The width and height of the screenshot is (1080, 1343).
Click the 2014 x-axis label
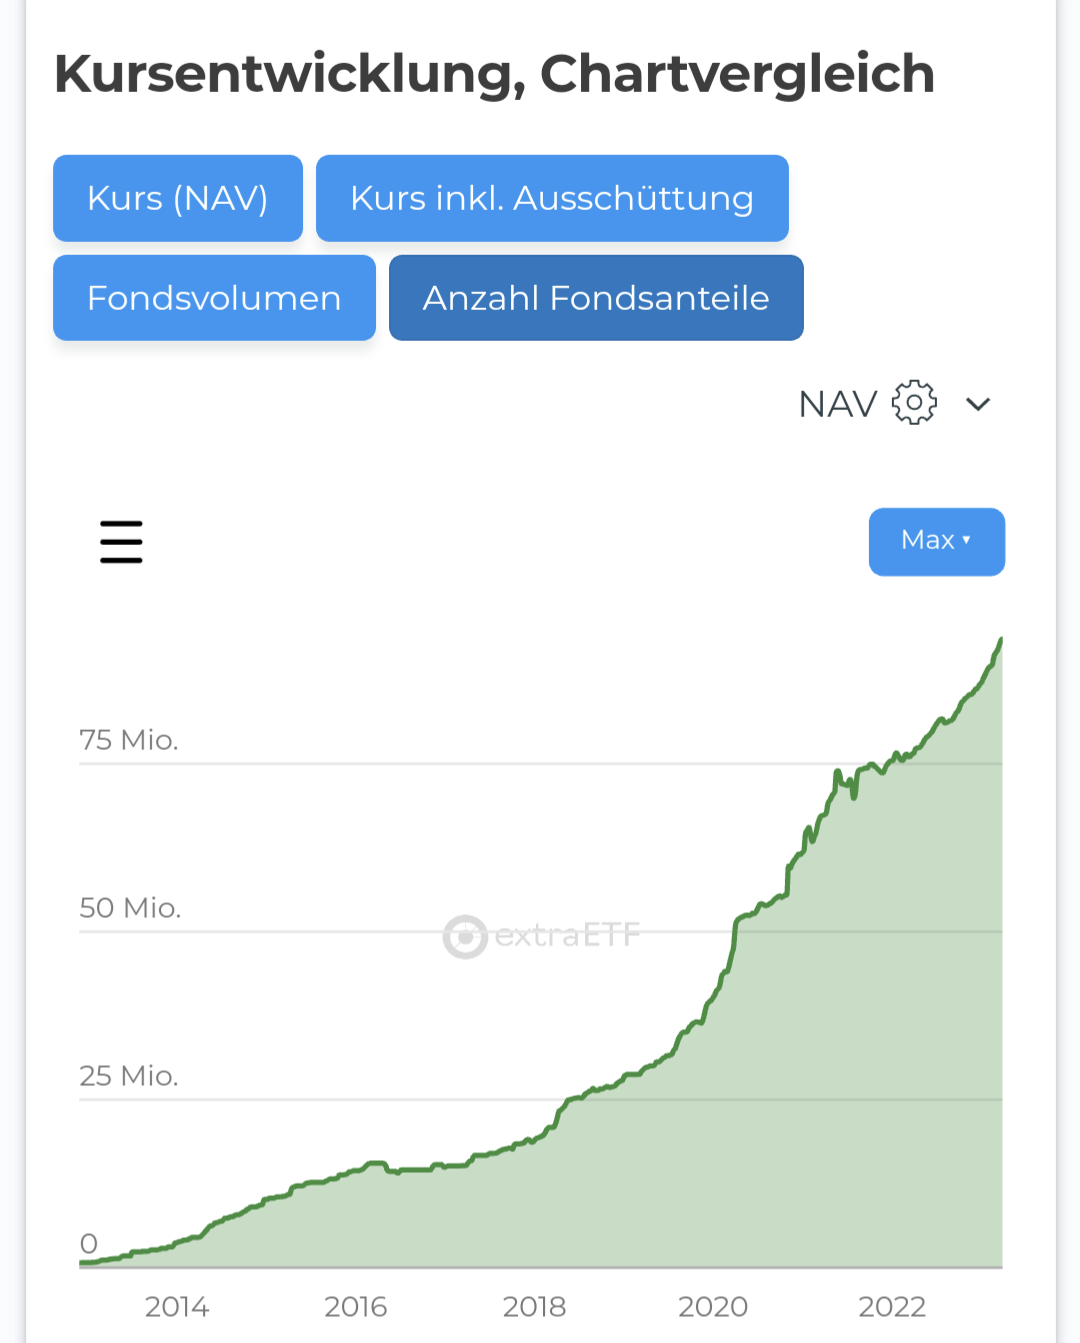pyautogui.click(x=177, y=1306)
